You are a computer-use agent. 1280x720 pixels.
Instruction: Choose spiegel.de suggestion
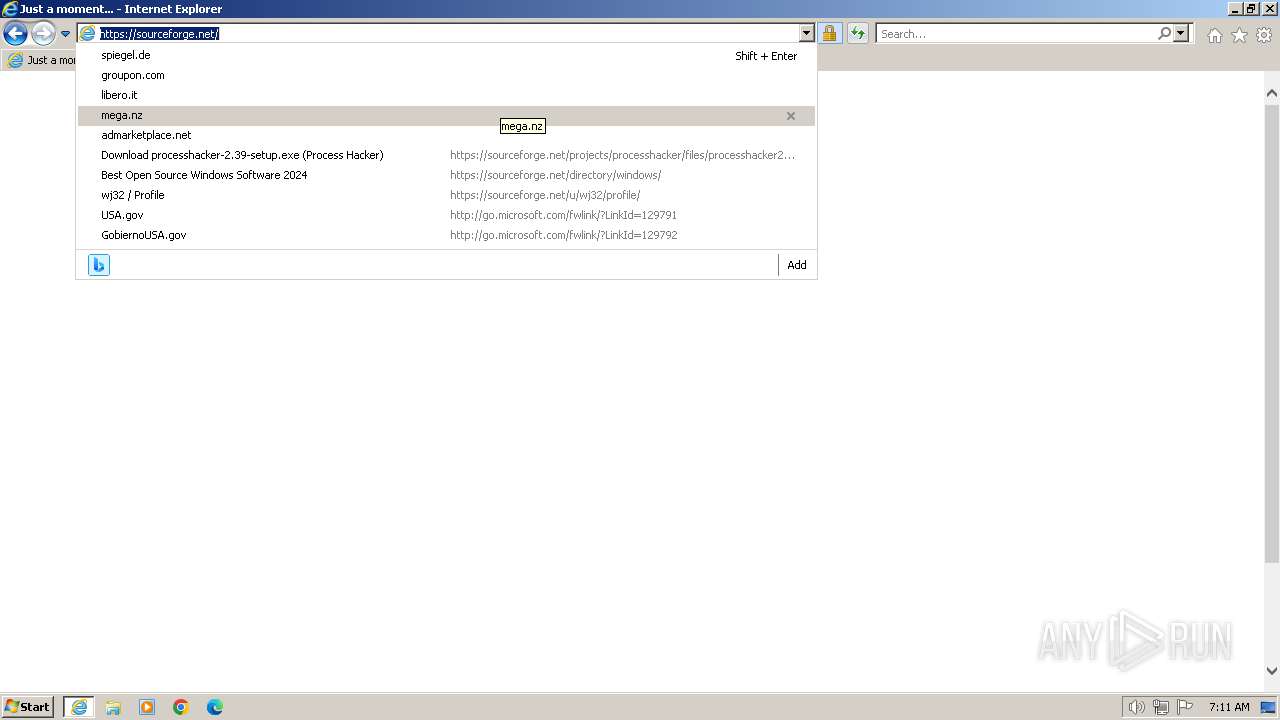click(x=446, y=55)
